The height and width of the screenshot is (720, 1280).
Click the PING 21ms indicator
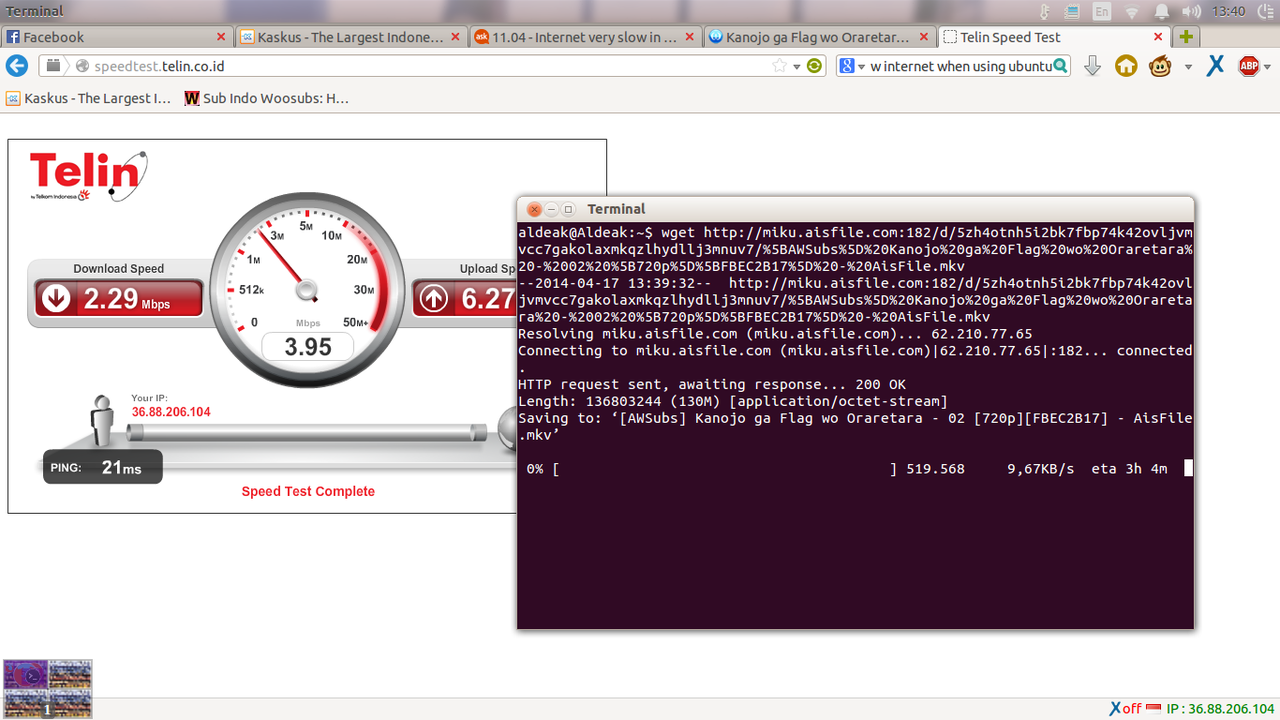[103, 467]
